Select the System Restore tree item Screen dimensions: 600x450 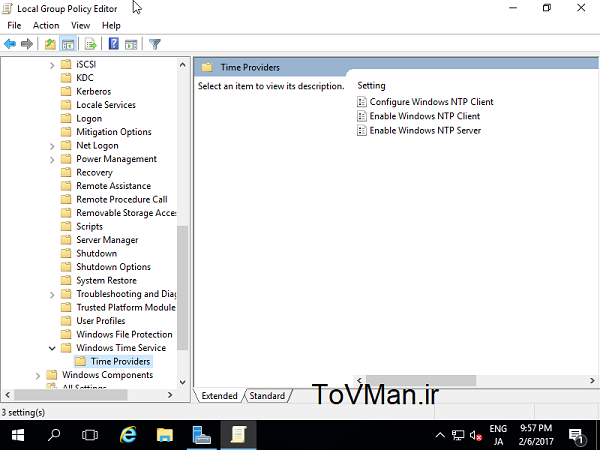coord(106,280)
